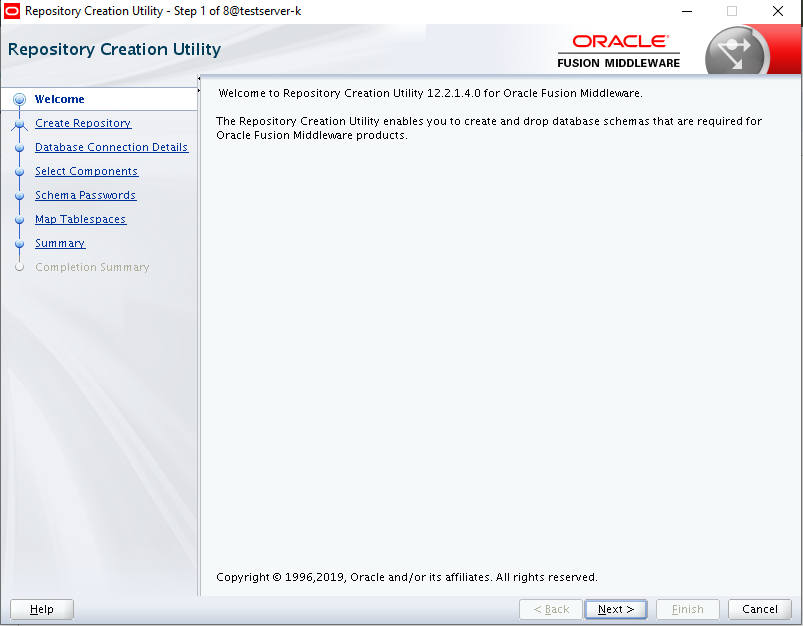Click the Oracle icon in title bar
This screenshot has height=626, width=803.
pos(12,11)
